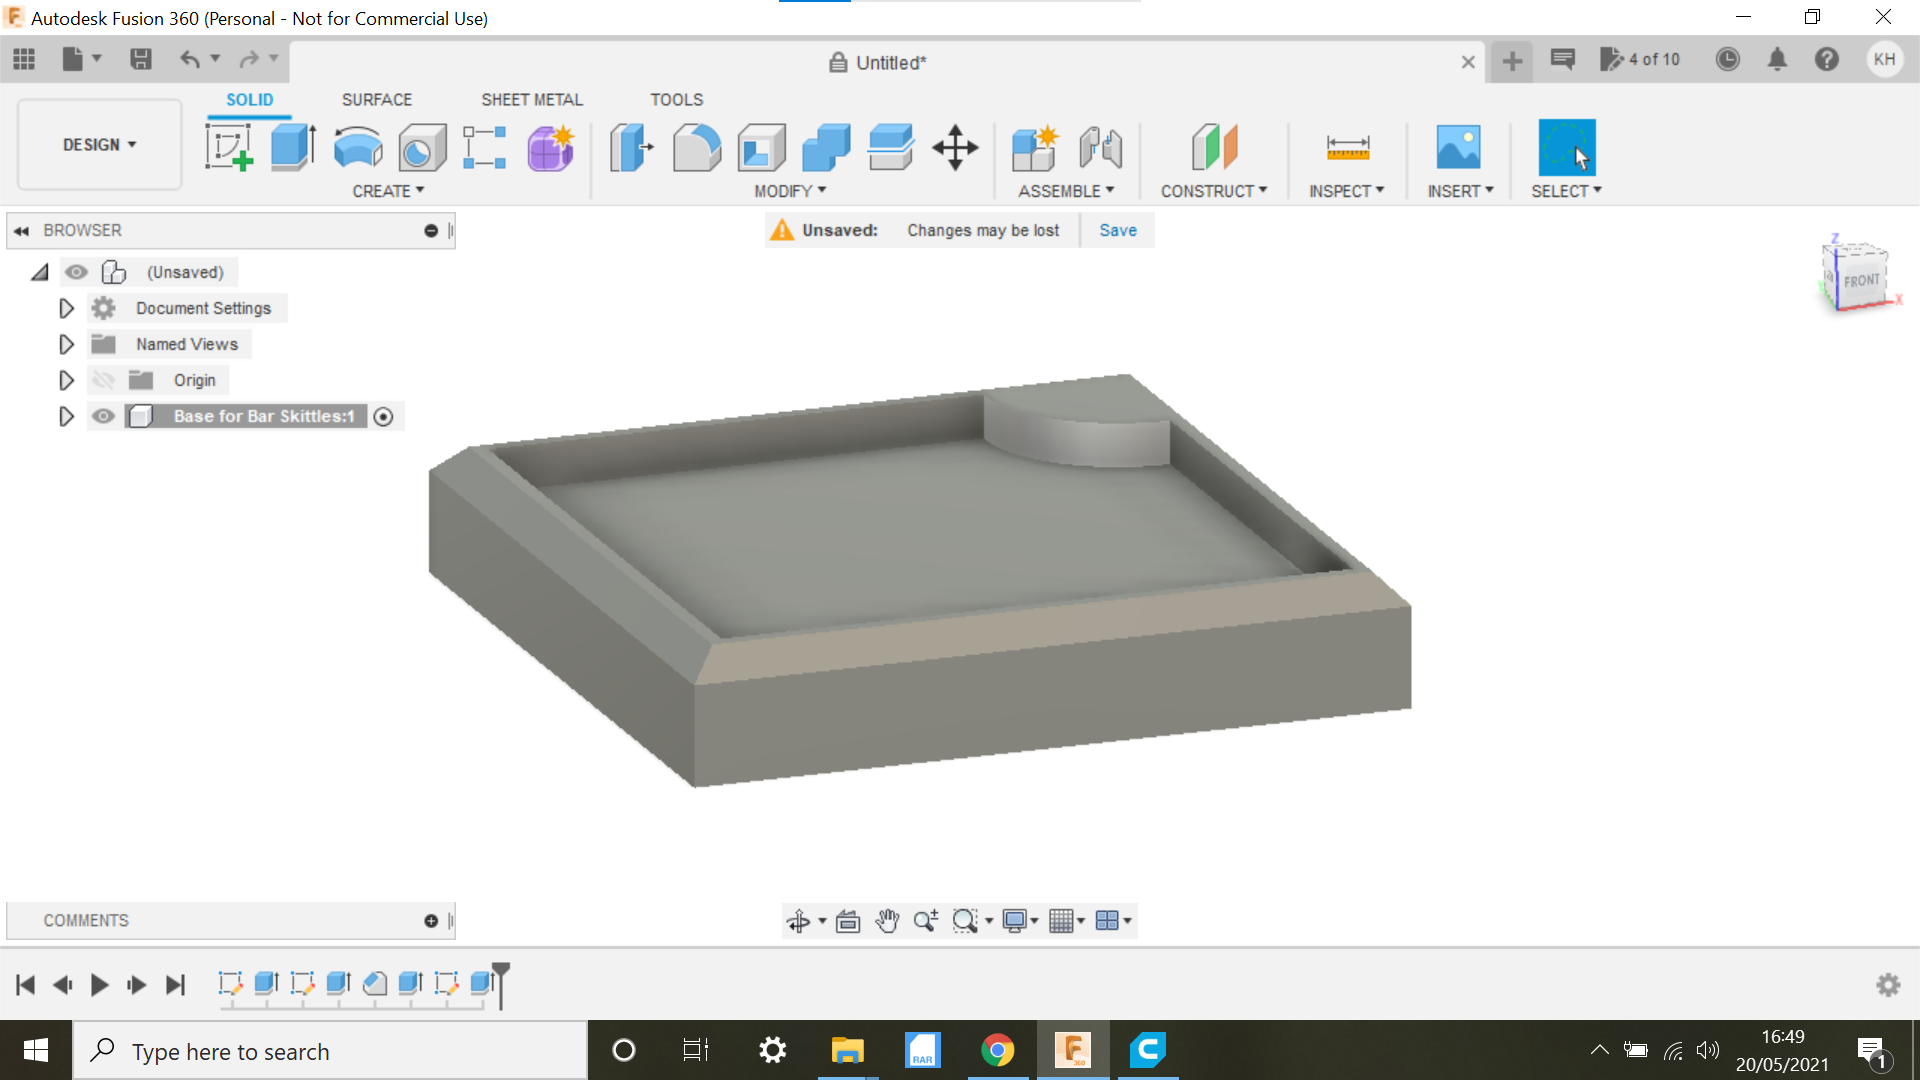
Task: Click the Extrude tool icon
Action: [x=293, y=147]
